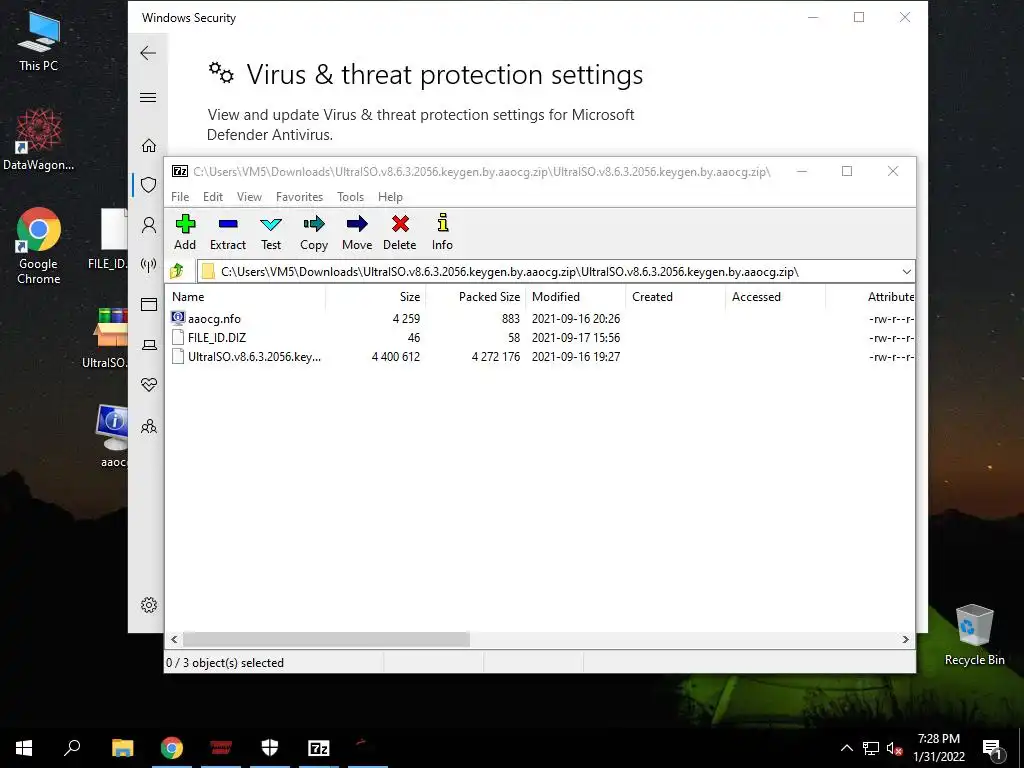Open the Tools menu in 7-Zip
The width and height of the screenshot is (1024, 768).
[x=350, y=197]
